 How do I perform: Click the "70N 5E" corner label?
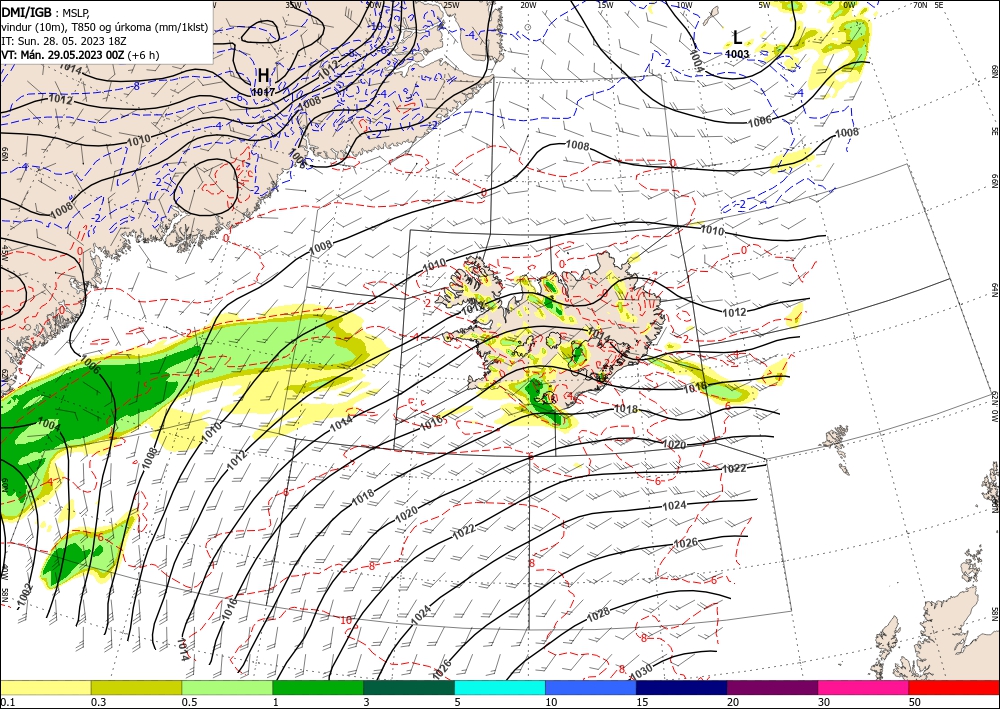(928, 5)
